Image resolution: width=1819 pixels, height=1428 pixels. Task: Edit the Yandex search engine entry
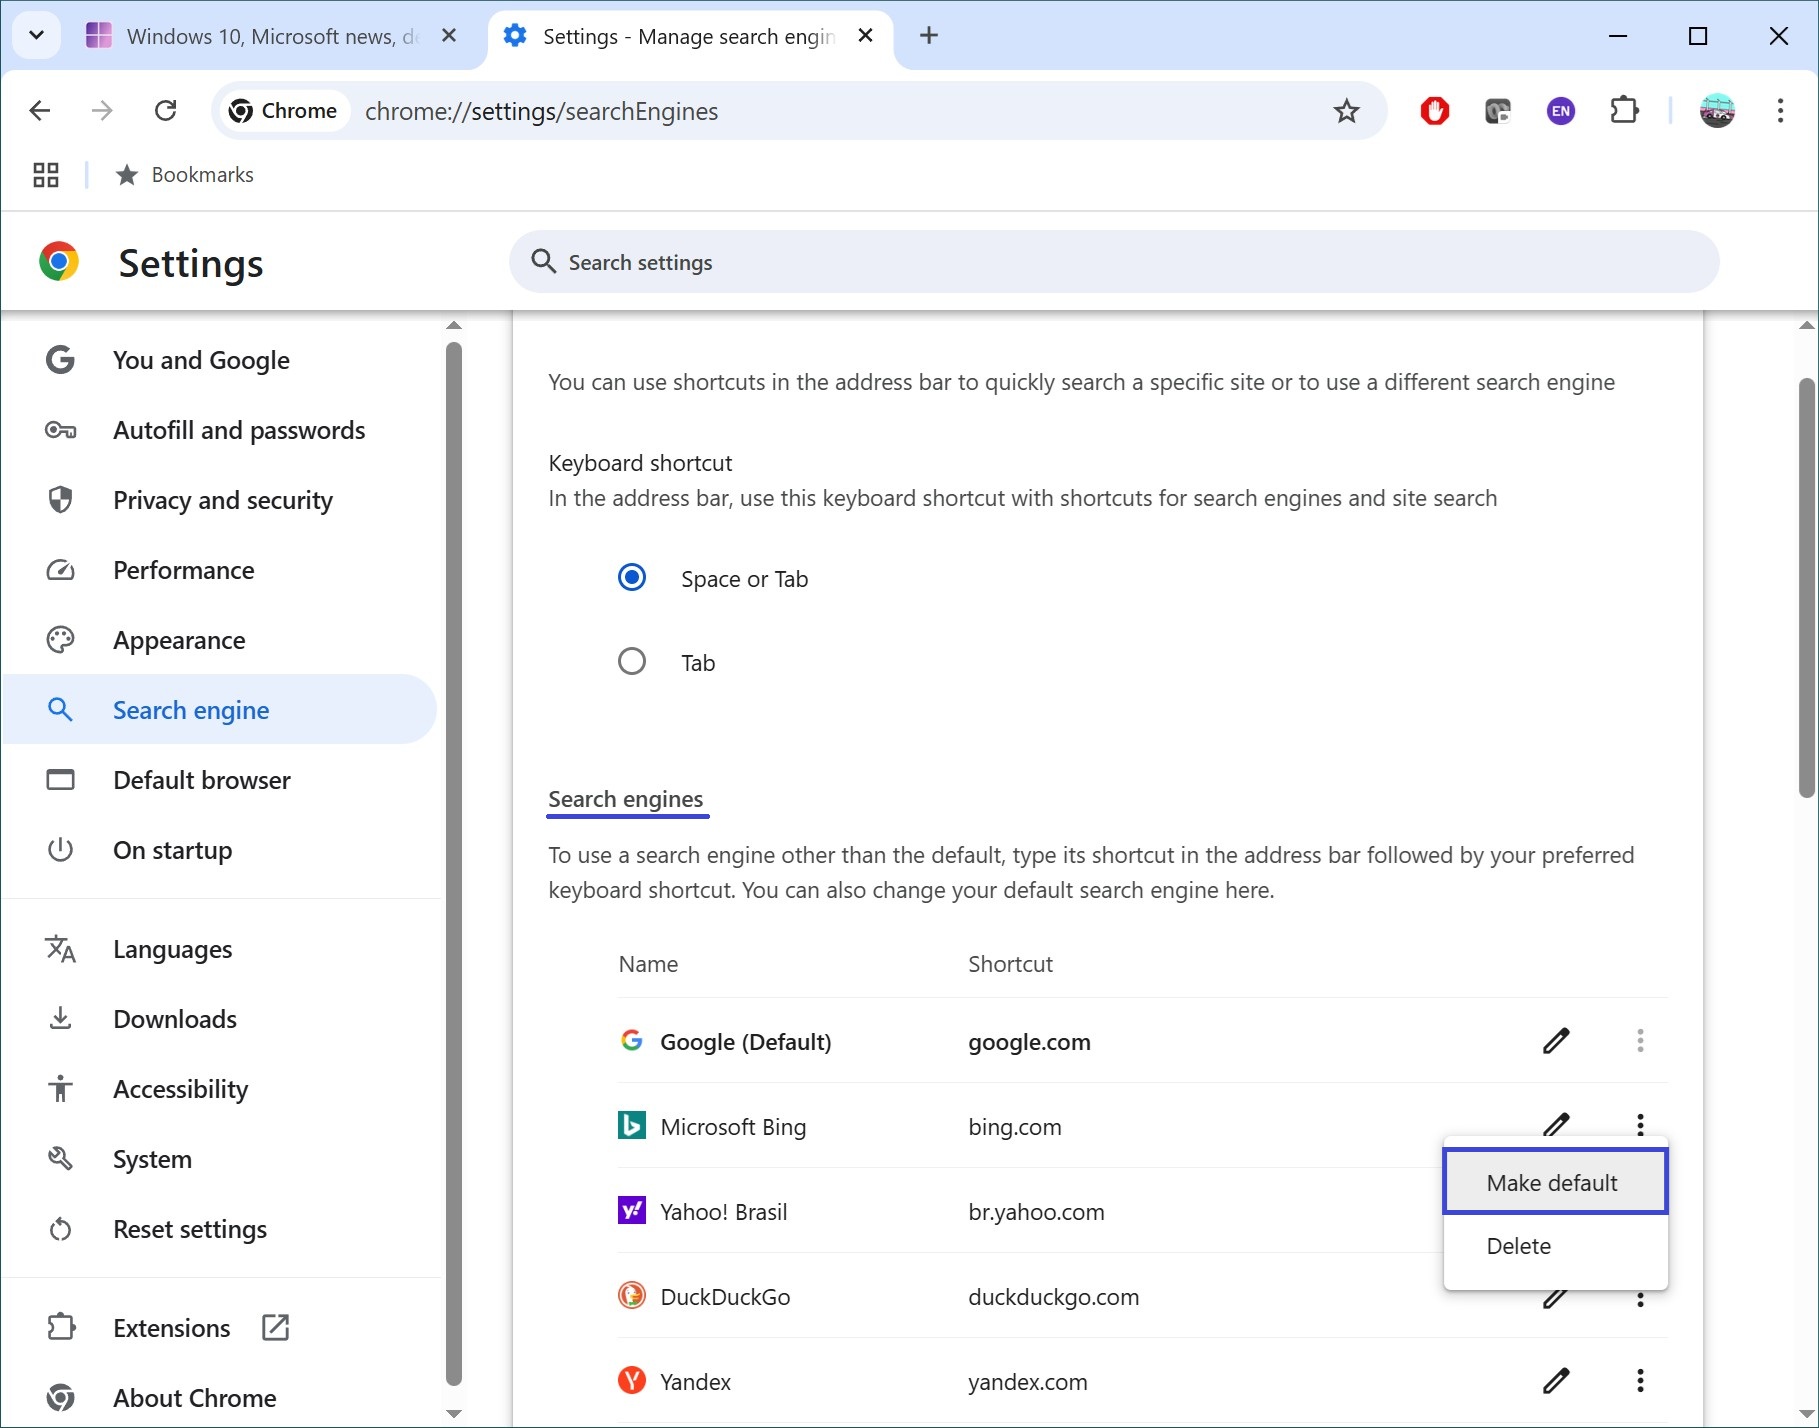tap(1556, 1381)
